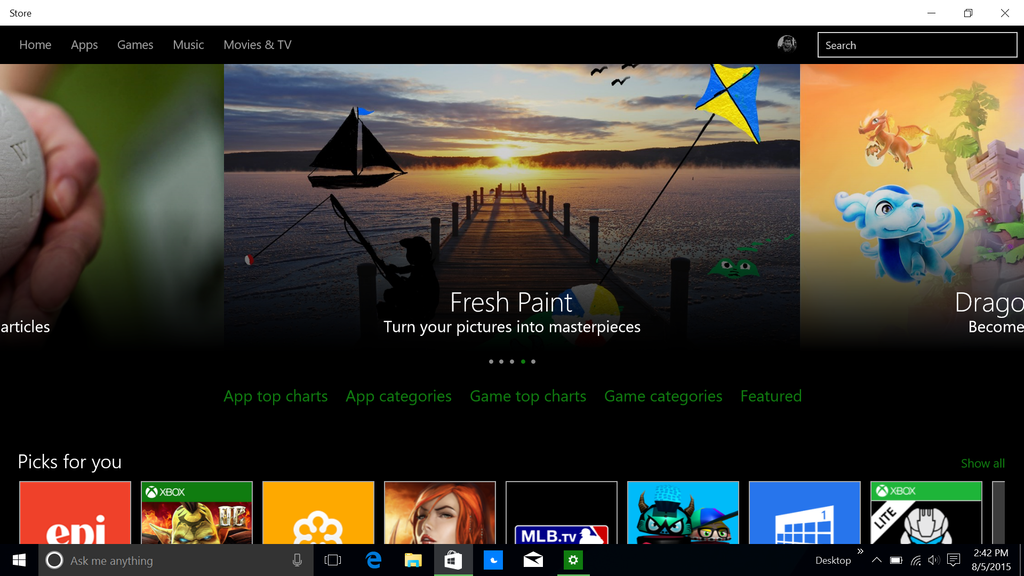Open the Movies & TV menu item
This screenshot has width=1024, height=576.
(x=257, y=44)
